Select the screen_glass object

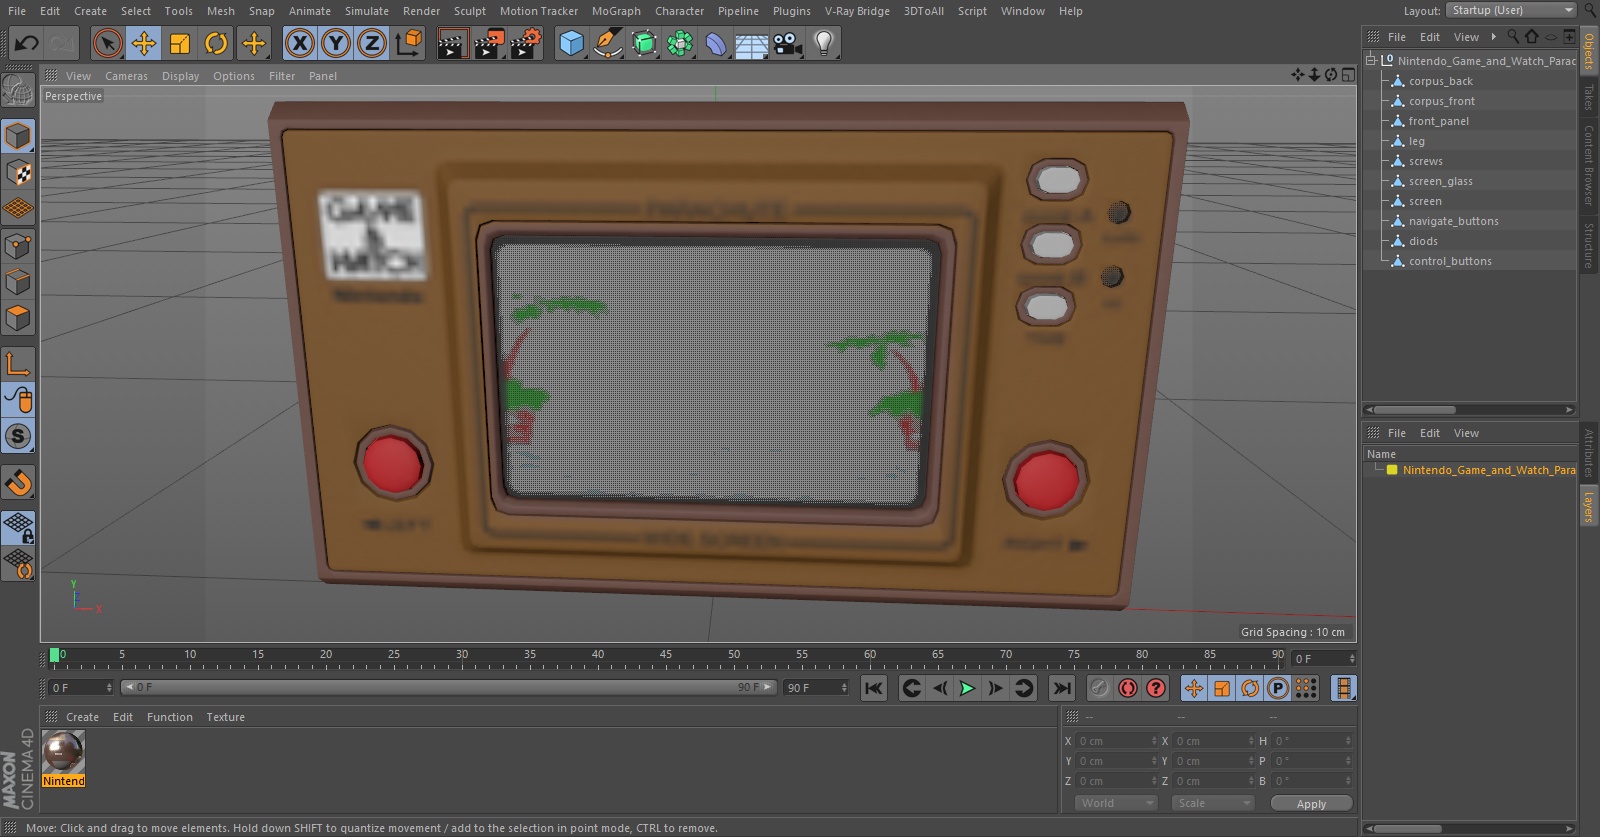pos(1440,181)
